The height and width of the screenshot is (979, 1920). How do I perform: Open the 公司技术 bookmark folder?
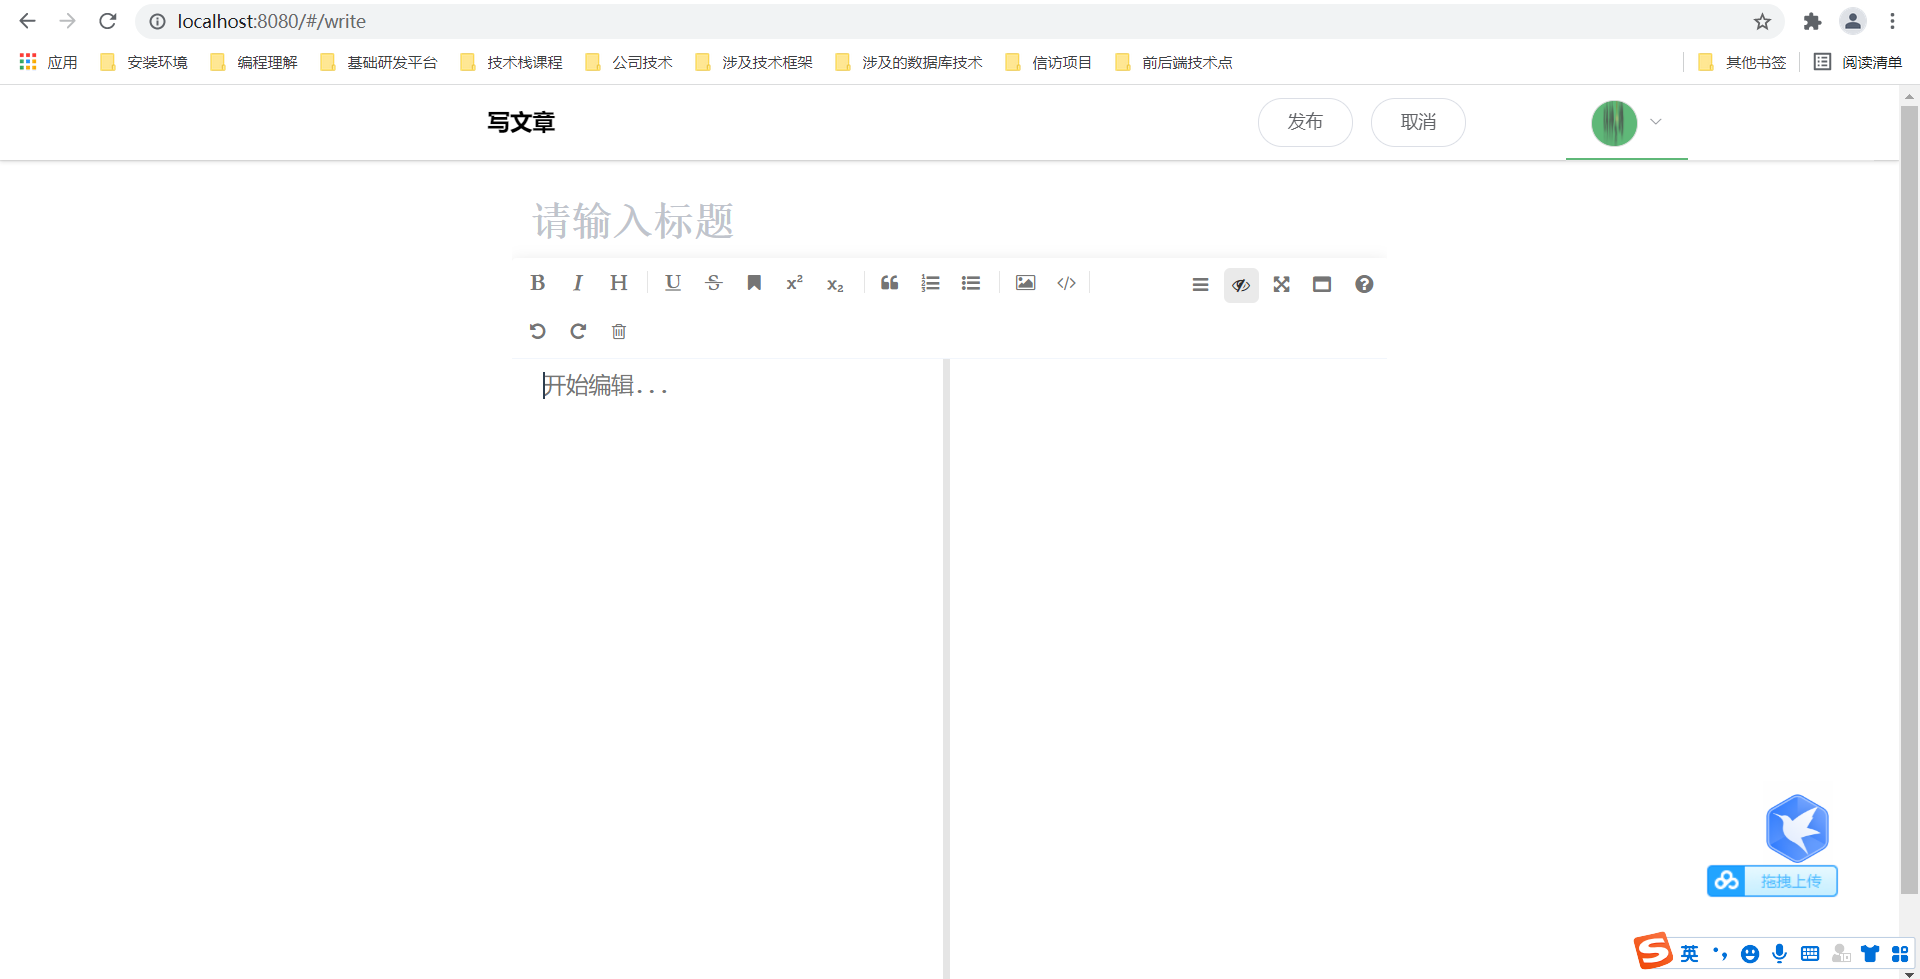click(629, 62)
